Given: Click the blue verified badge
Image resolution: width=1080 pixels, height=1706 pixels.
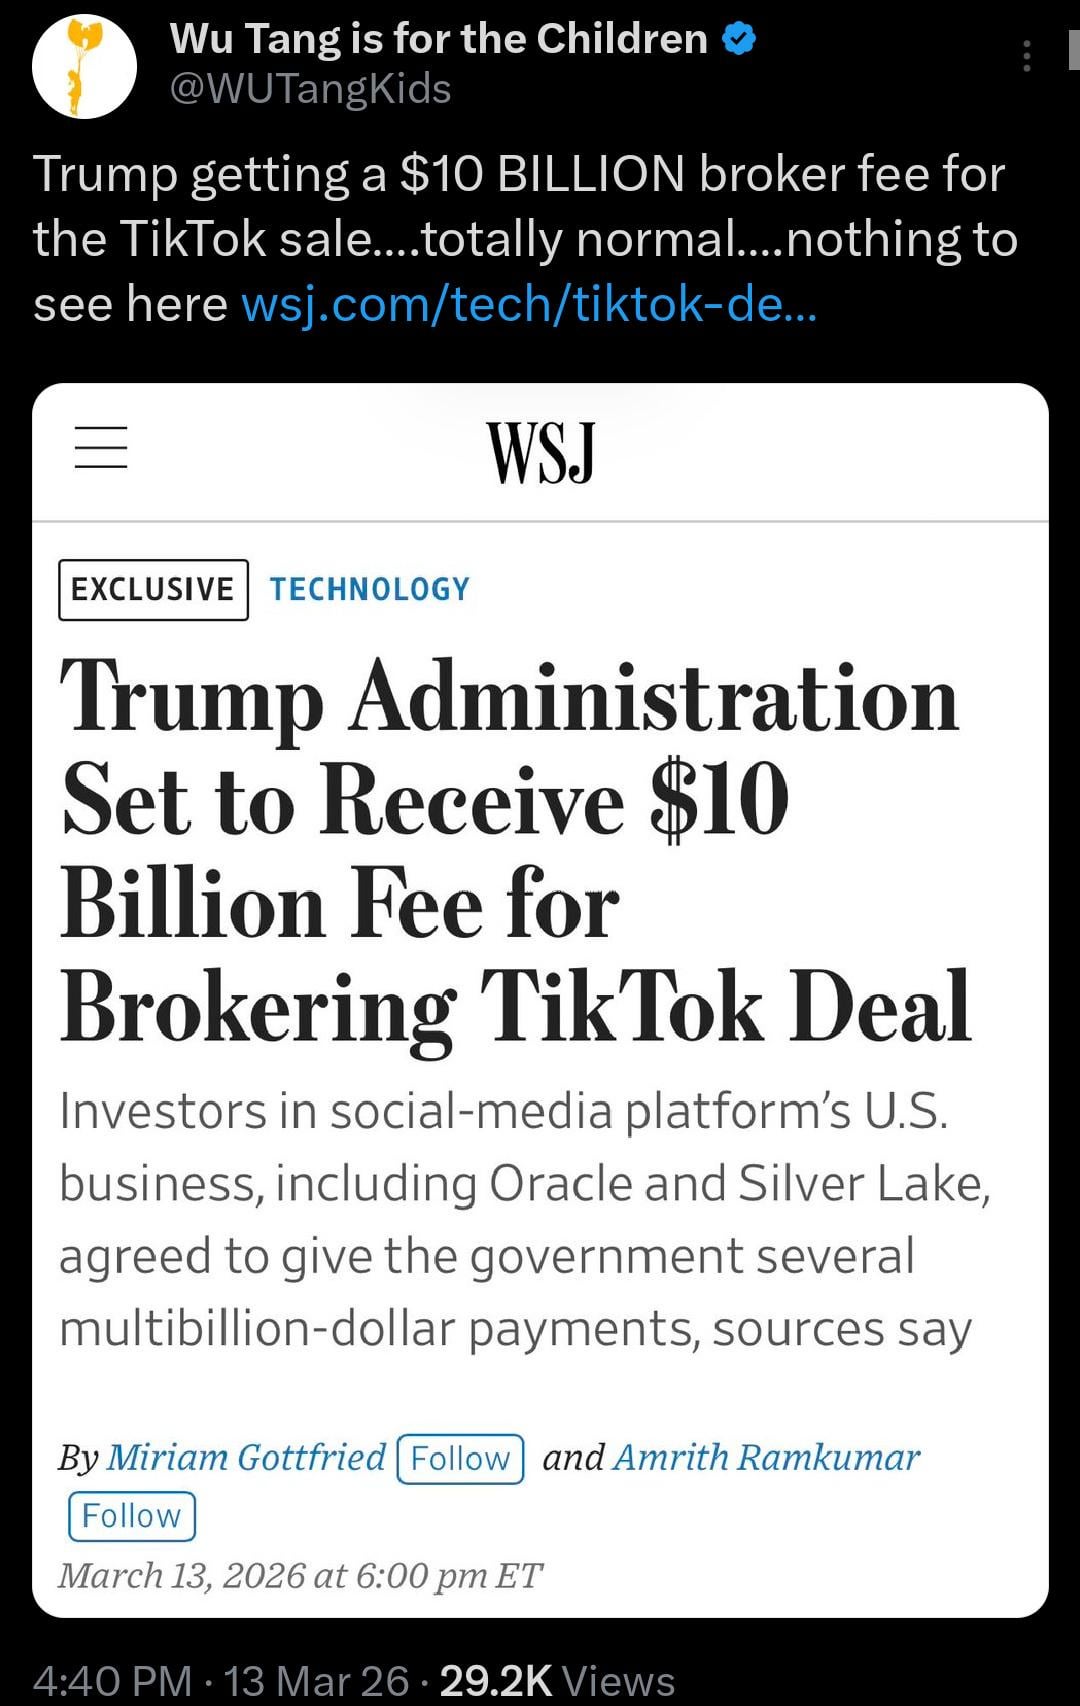Looking at the screenshot, I should coord(739,39).
